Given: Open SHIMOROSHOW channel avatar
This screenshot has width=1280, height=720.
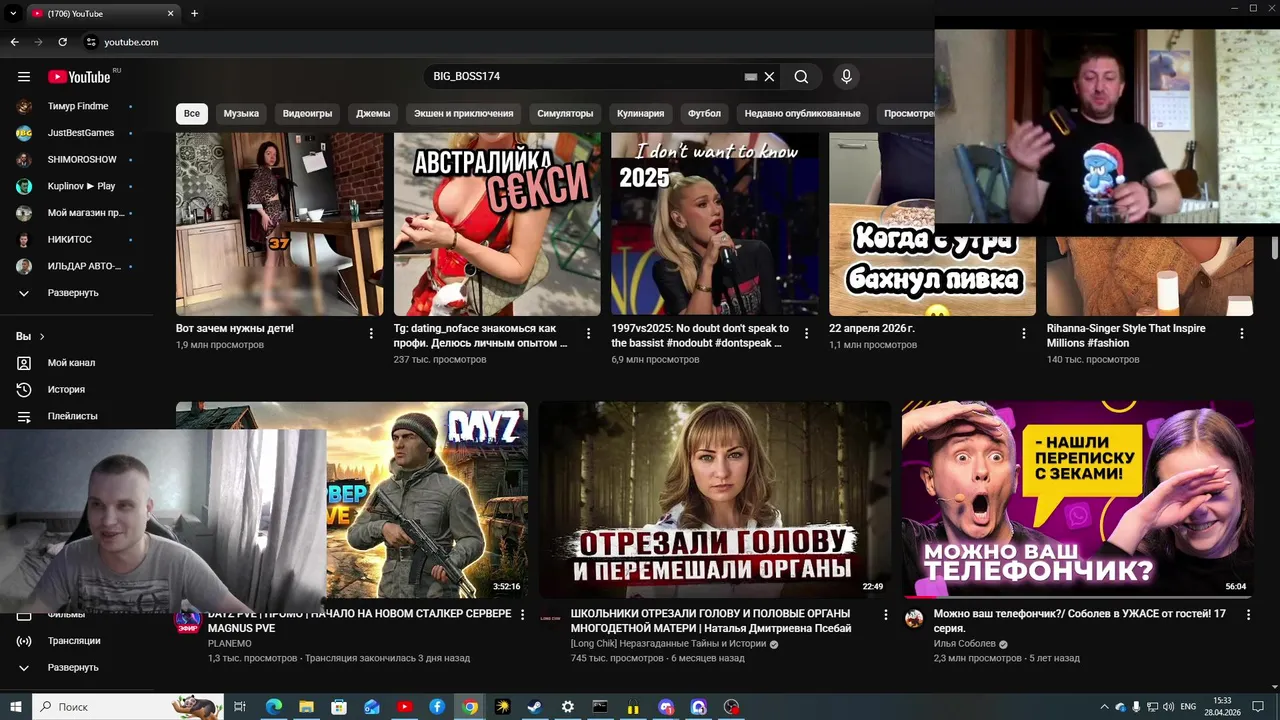Looking at the screenshot, I should [x=24, y=160].
